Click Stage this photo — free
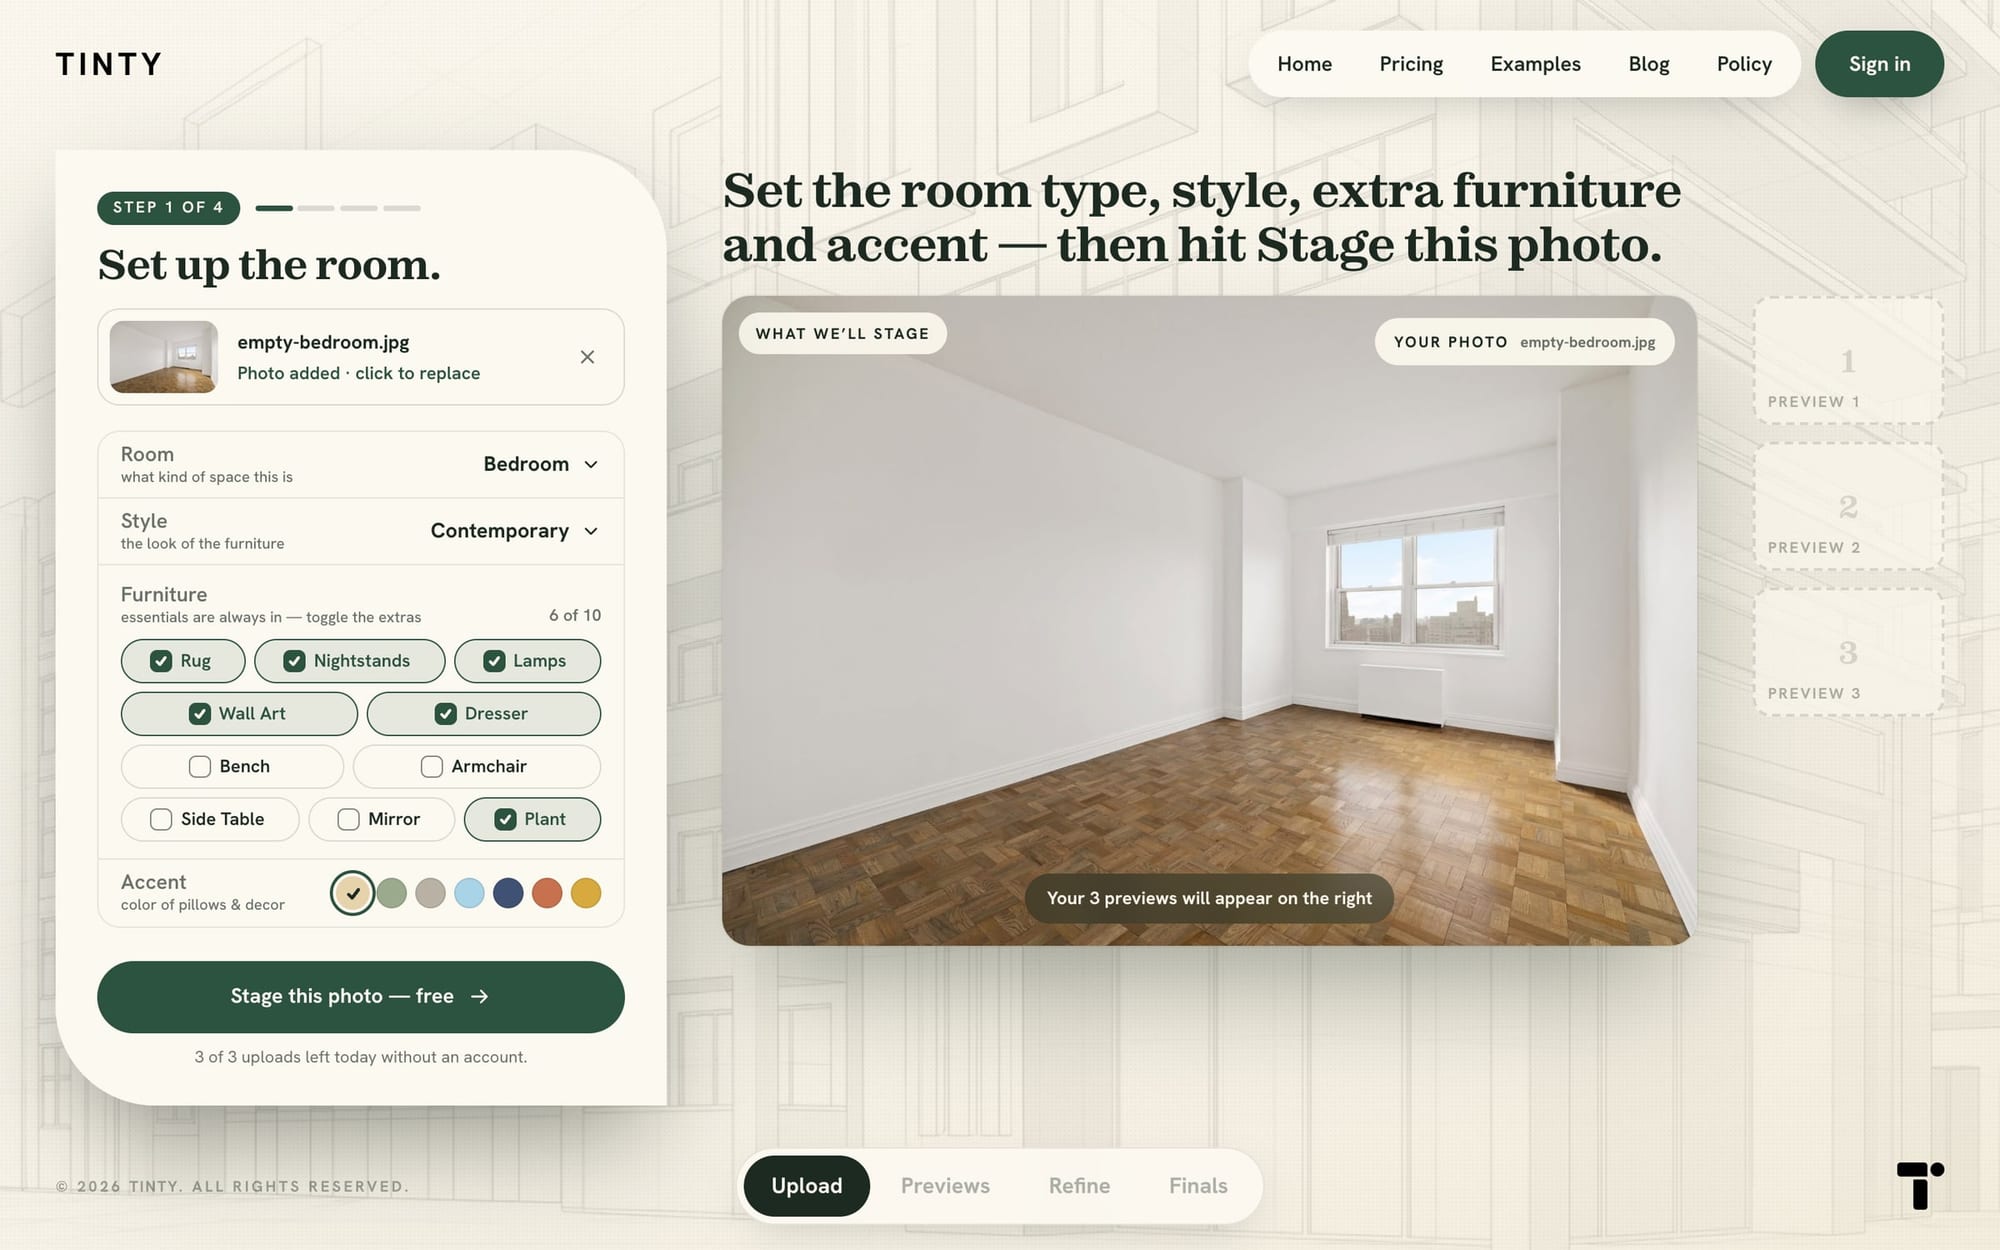2000x1250 pixels. point(361,997)
